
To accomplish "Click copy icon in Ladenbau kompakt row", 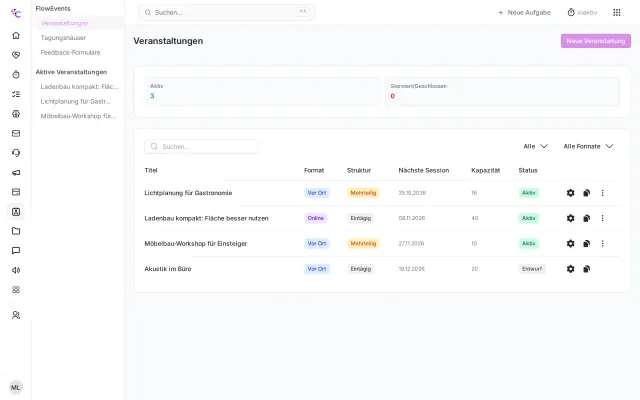I will (x=587, y=218).
